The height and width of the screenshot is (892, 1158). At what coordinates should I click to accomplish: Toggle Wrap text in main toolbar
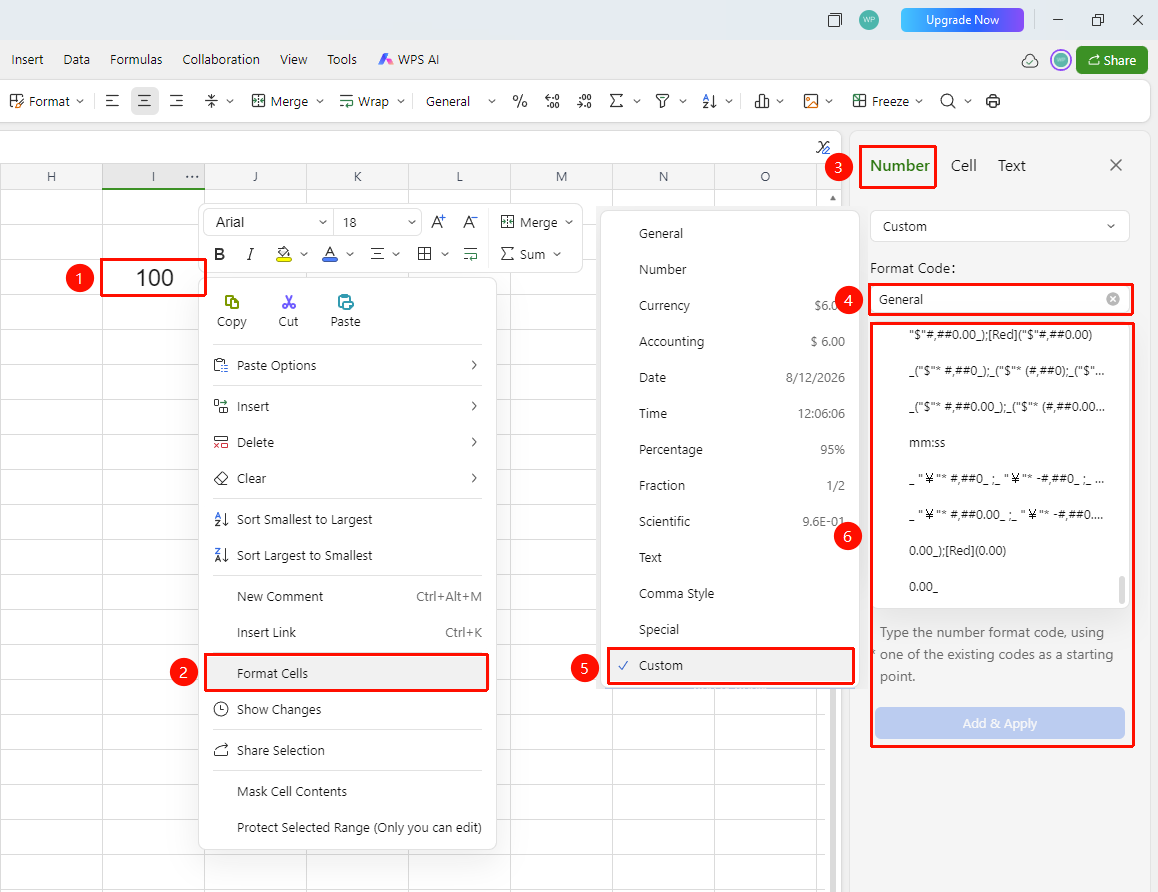click(364, 101)
